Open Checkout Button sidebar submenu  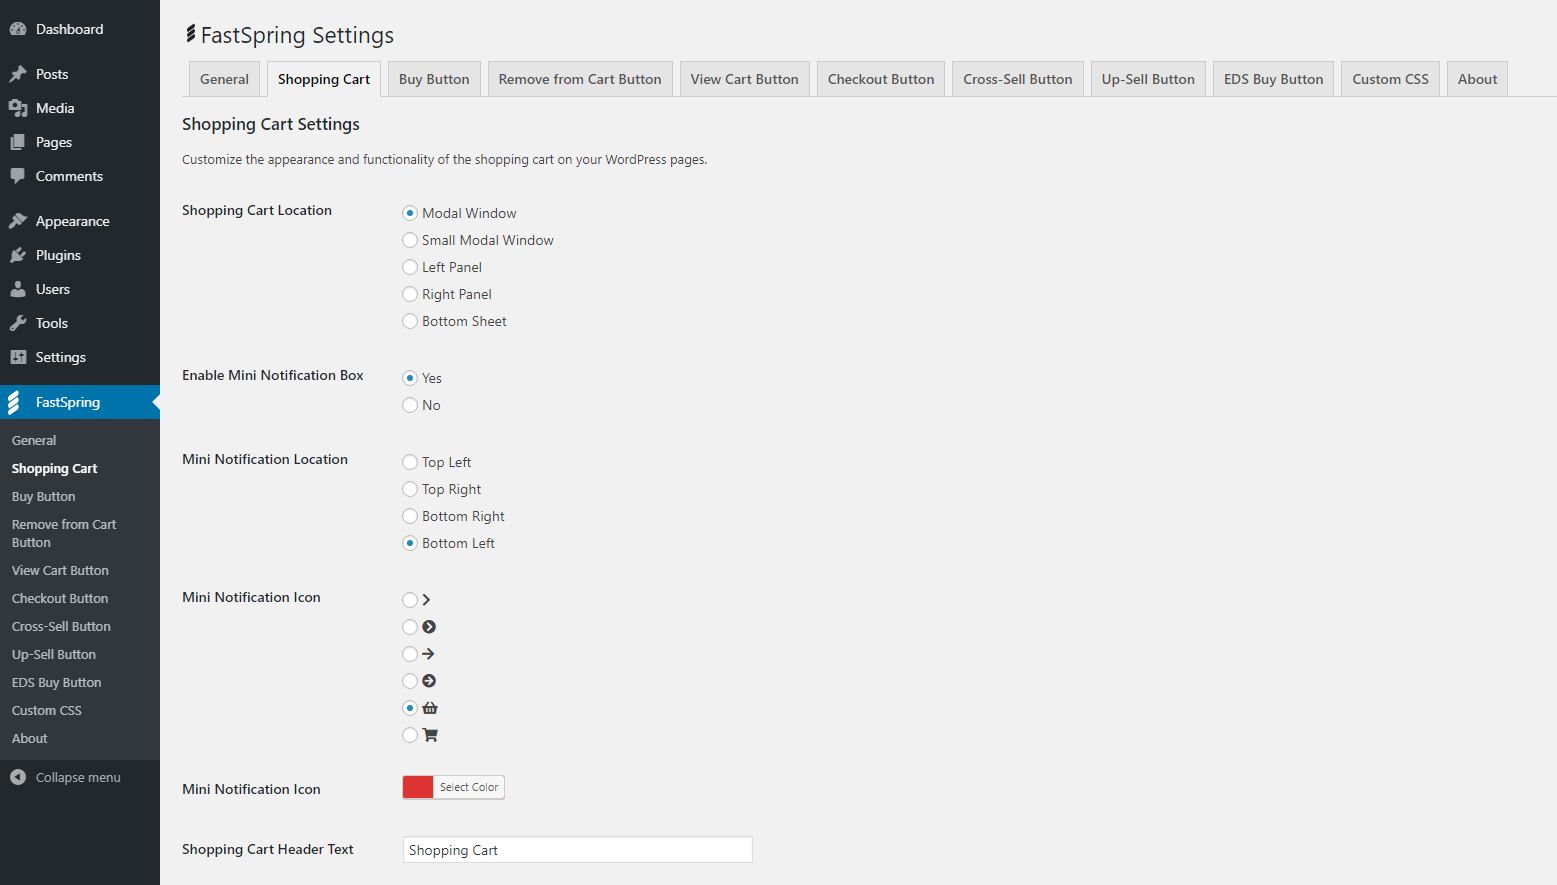60,598
